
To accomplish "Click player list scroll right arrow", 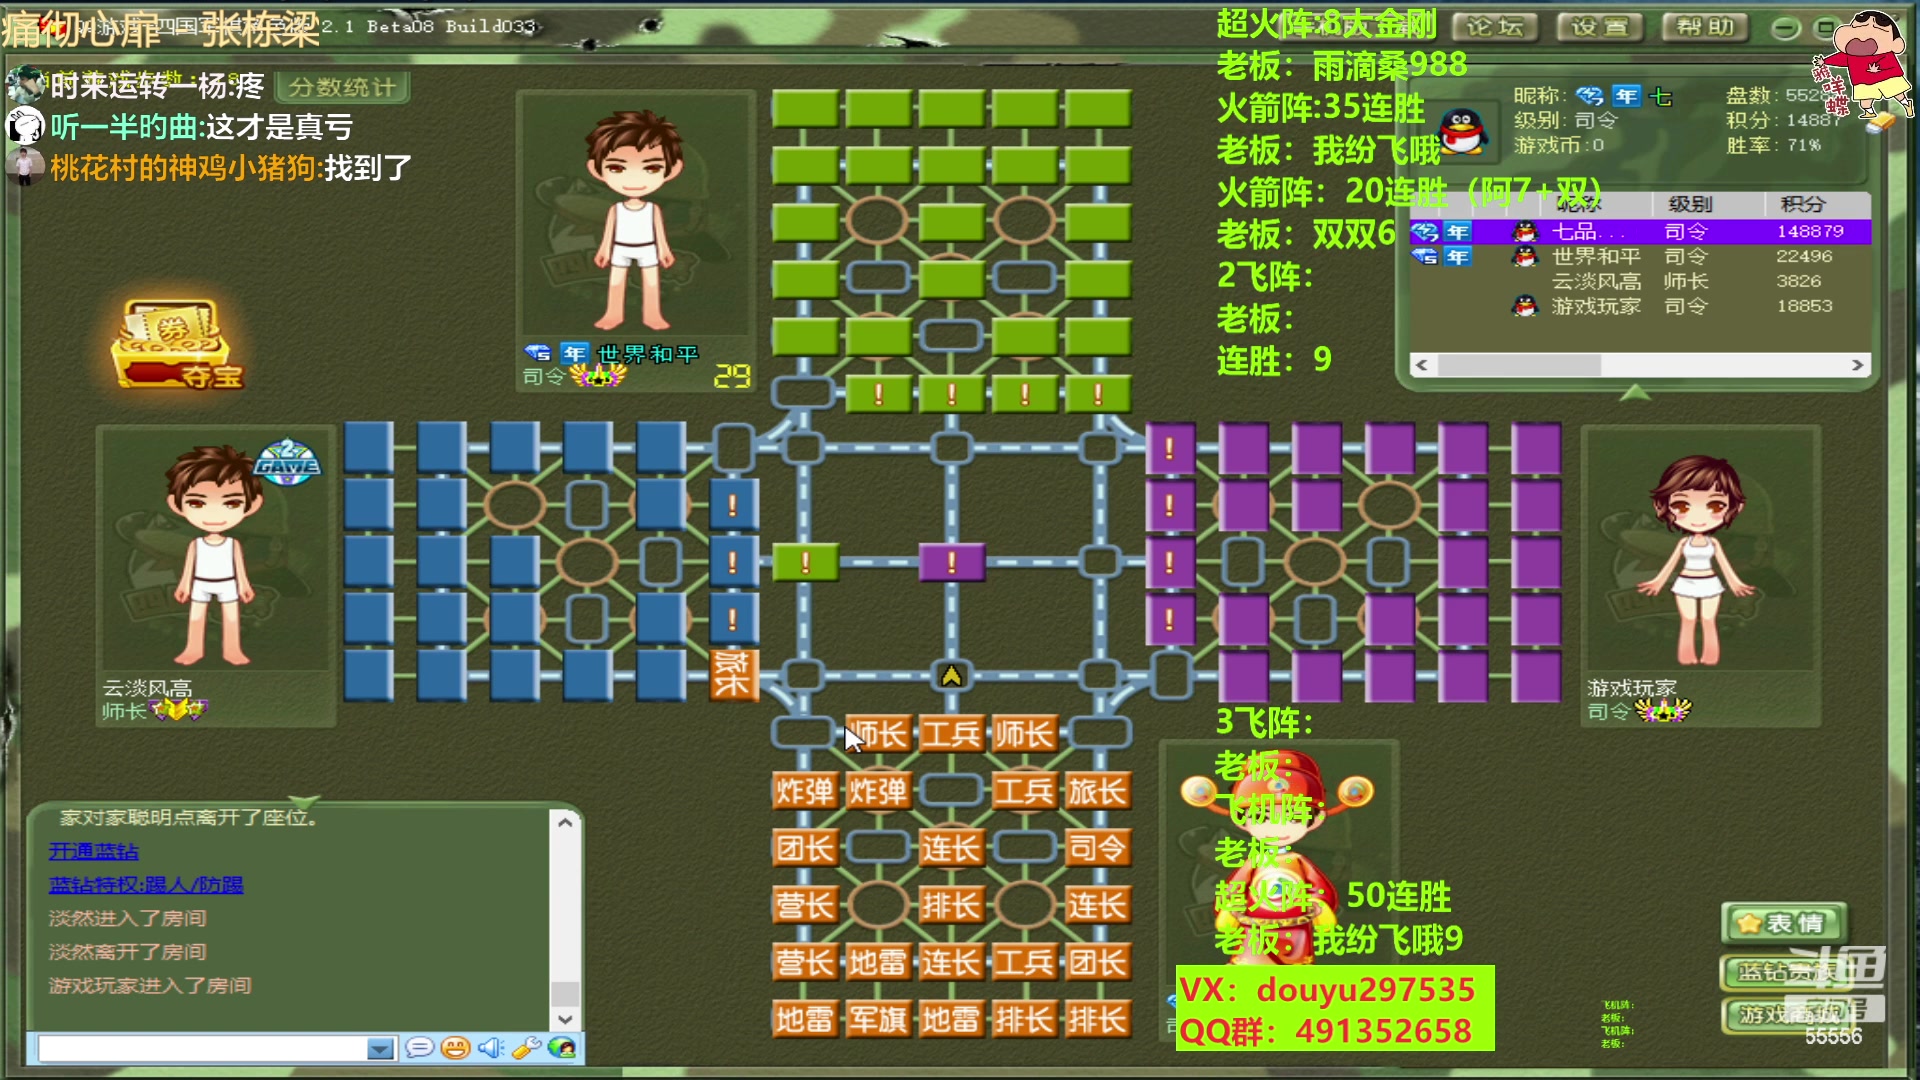I will coord(1857,365).
